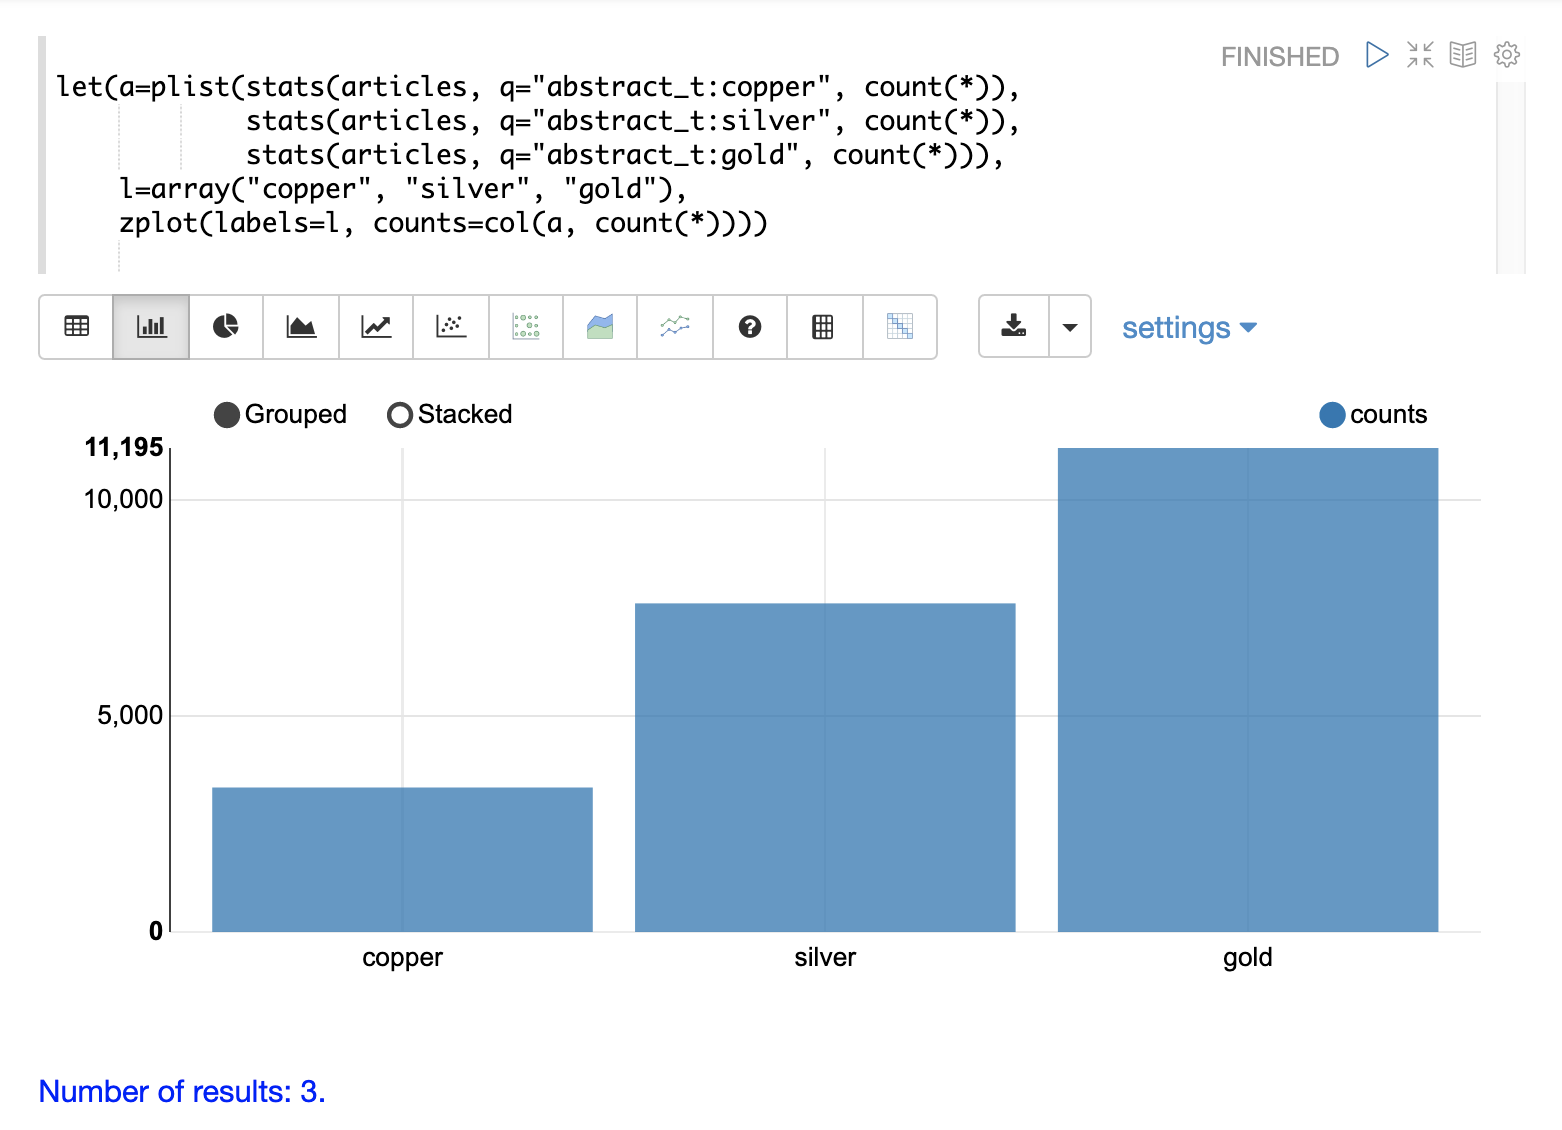The height and width of the screenshot is (1130, 1562).
Task: Toggle the counts series legend
Action: click(1332, 415)
